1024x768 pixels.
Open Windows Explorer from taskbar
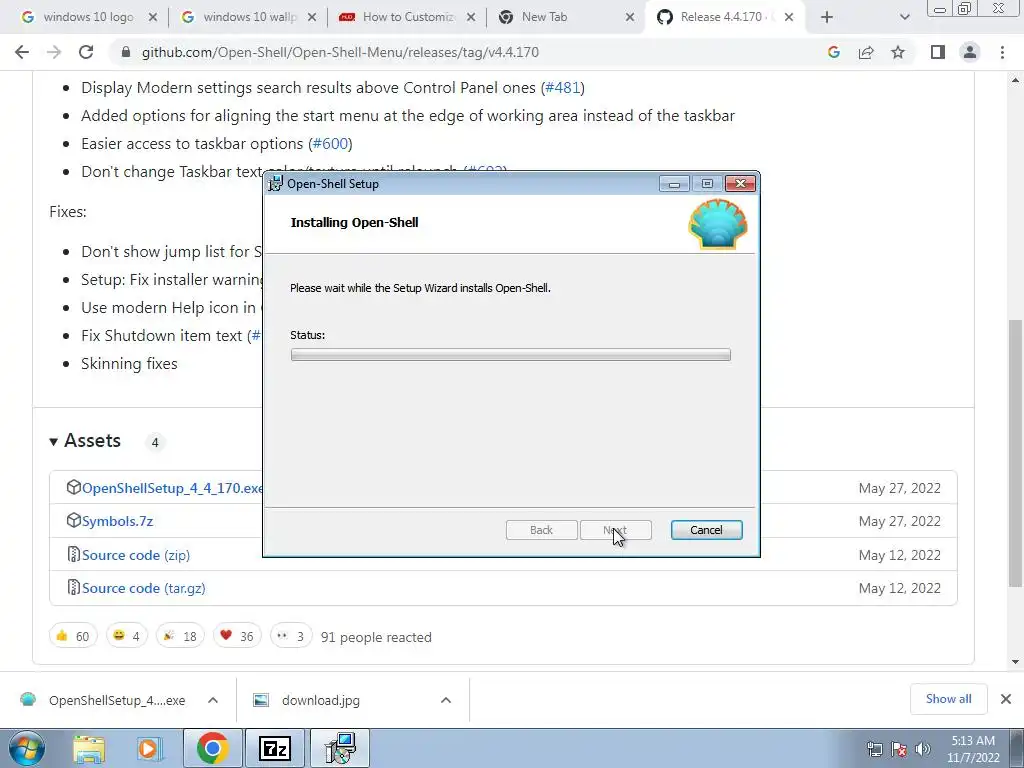point(88,749)
